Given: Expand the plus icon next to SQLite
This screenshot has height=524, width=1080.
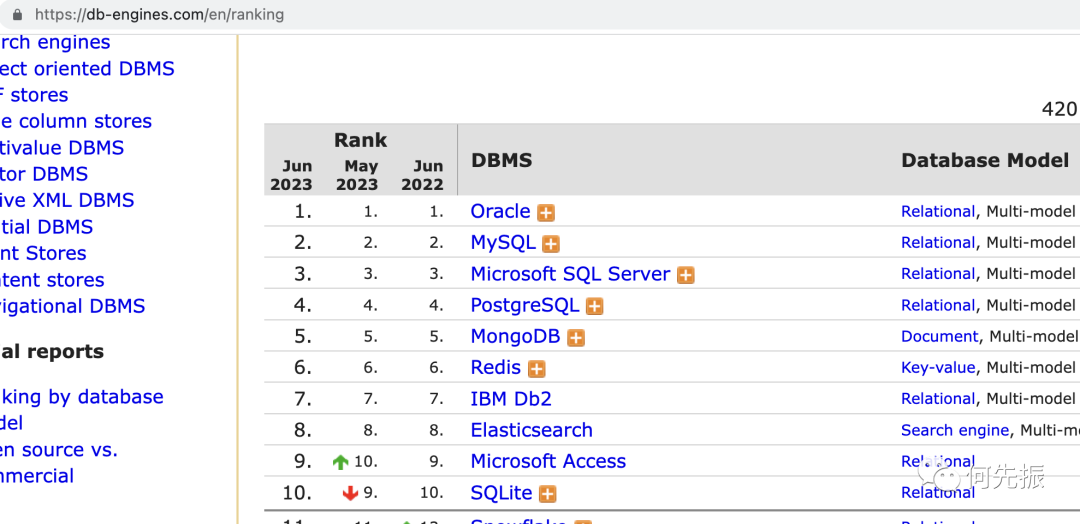Looking at the screenshot, I should pyautogui.click(x=547, y=494).
